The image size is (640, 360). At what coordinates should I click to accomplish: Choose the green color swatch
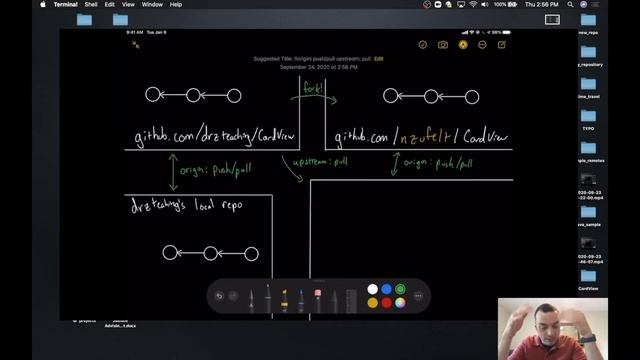tap(400, 289)
